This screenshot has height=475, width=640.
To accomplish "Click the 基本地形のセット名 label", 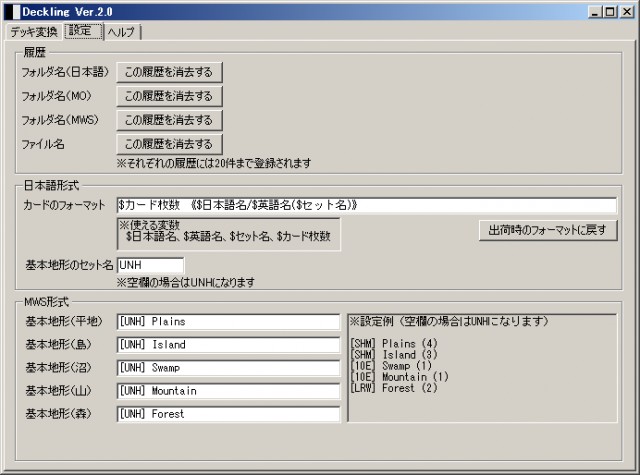I will 69,265.
